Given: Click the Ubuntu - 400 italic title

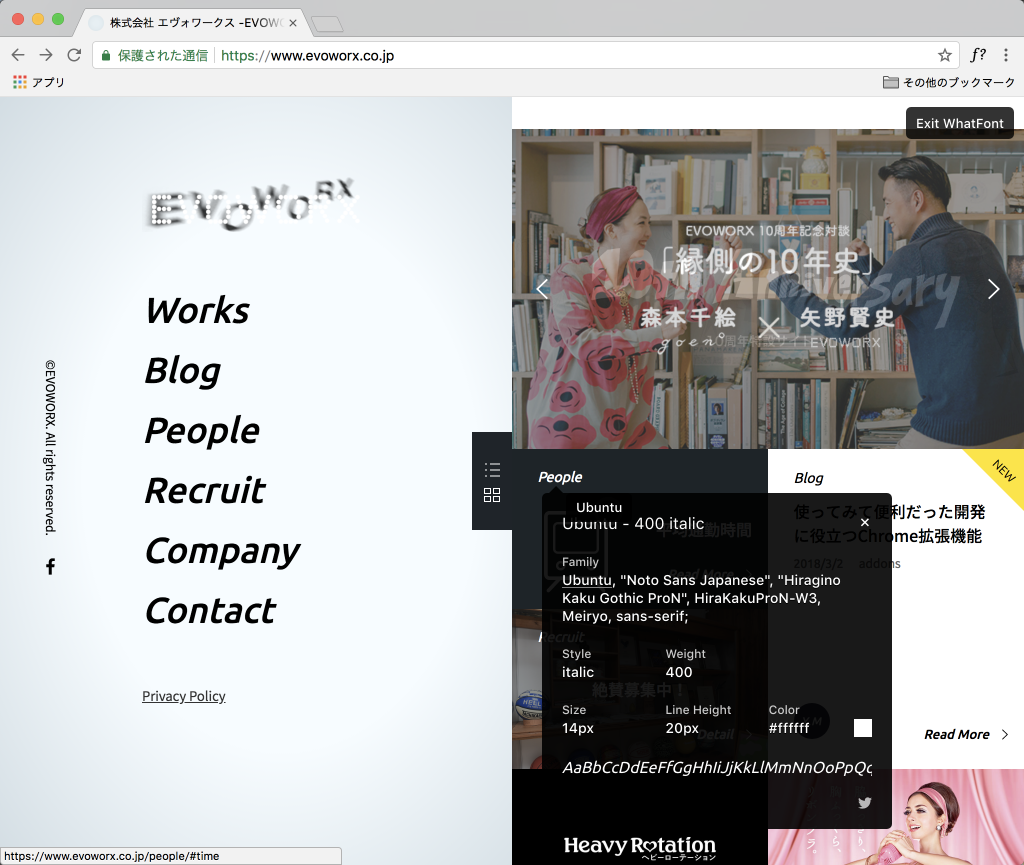Looking at the screenshot, I should tap(633, 524).
